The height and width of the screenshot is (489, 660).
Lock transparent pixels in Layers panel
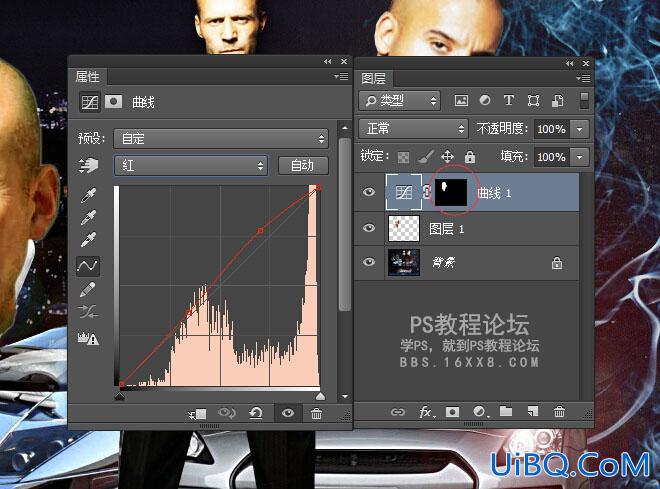pyautogui.click(x=403, y=158)
